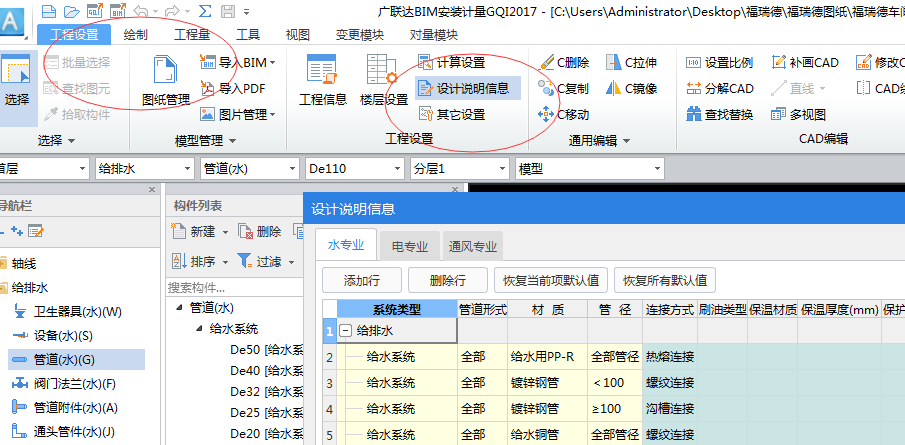Click 删除行 button

448,281
